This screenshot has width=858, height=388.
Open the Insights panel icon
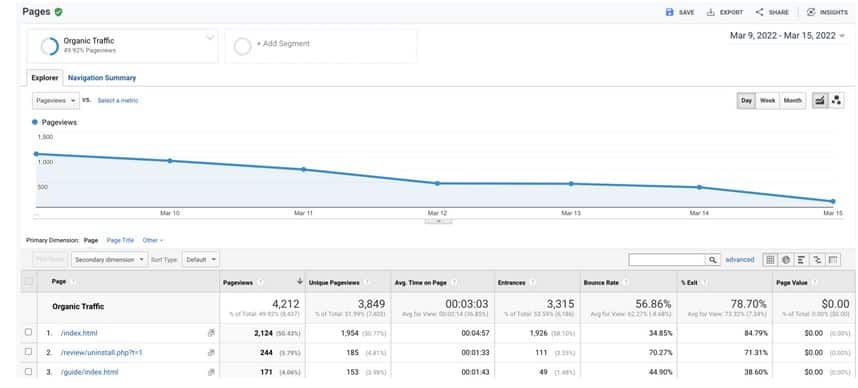click(811, 12)
